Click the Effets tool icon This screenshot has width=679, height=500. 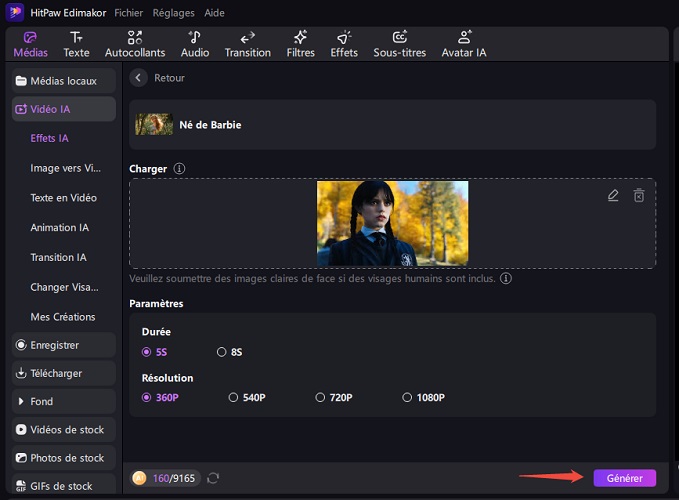tap(344, 44)
